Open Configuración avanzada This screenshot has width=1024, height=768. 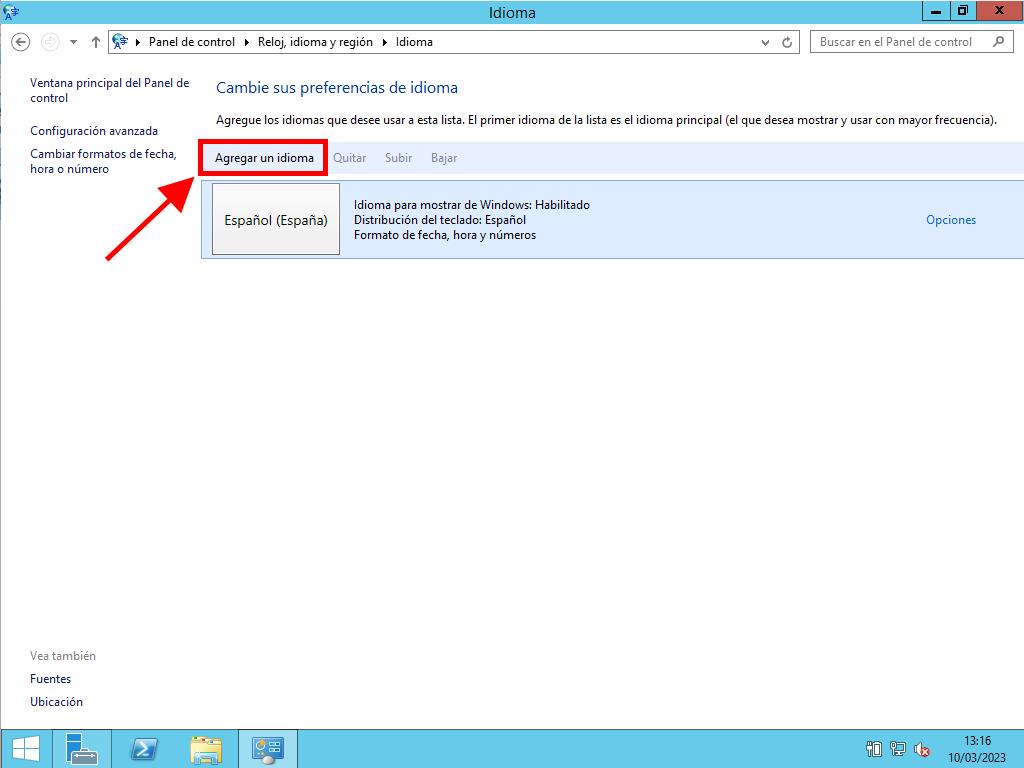point(94,131)
